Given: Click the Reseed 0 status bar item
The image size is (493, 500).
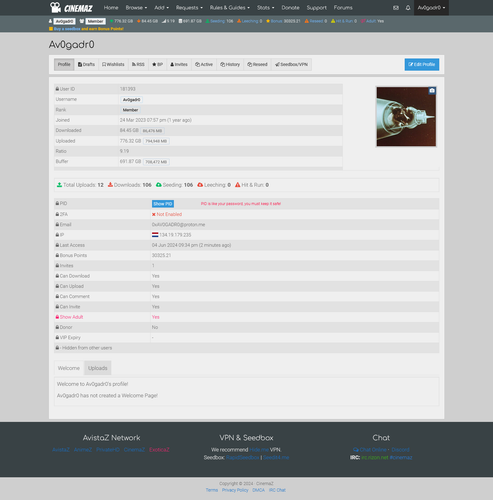Looking at the screenshot, I should click(x=316, y=21).
